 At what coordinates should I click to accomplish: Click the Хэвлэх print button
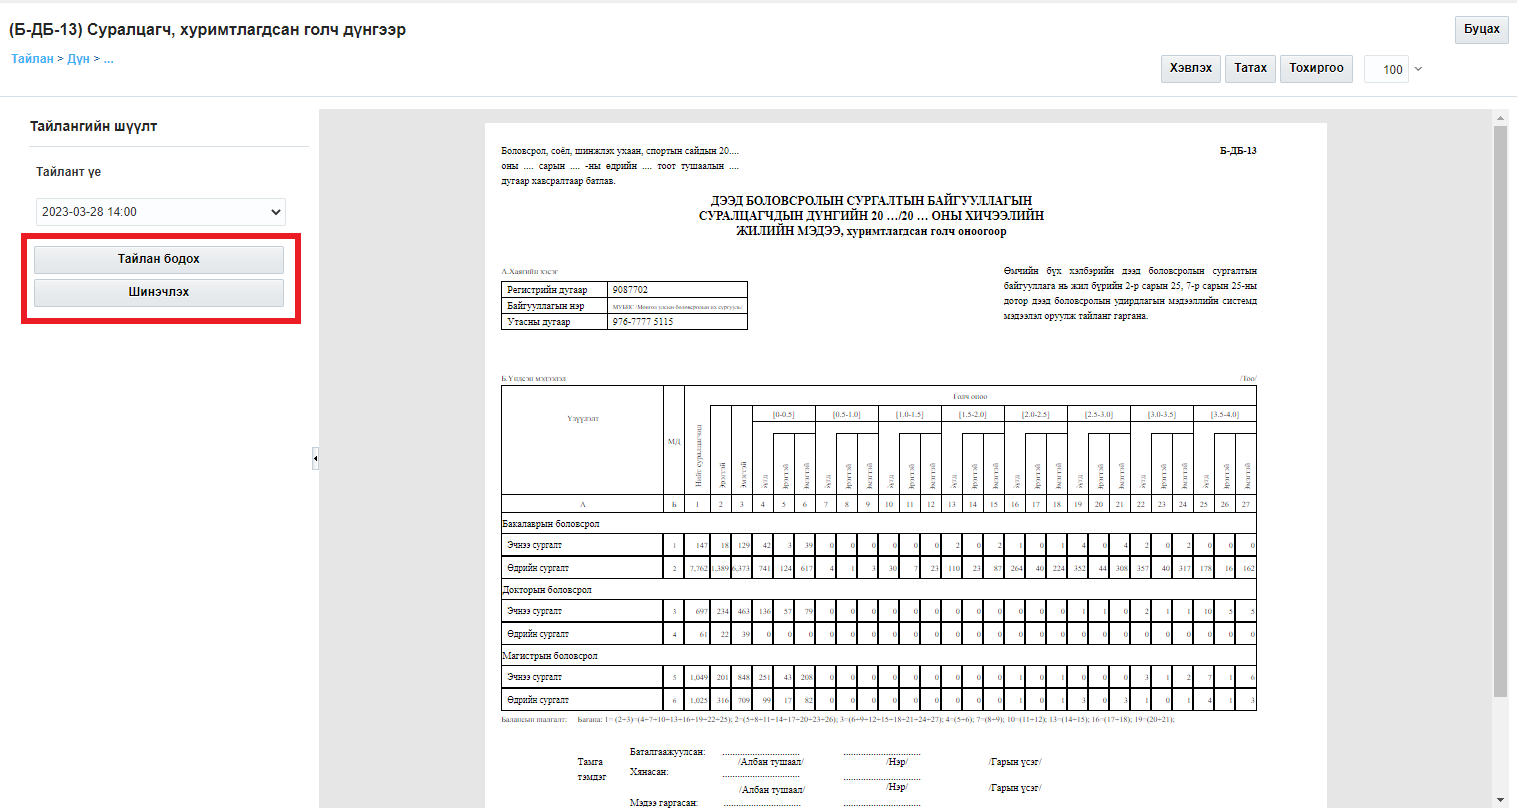[x=1190, y=68]
